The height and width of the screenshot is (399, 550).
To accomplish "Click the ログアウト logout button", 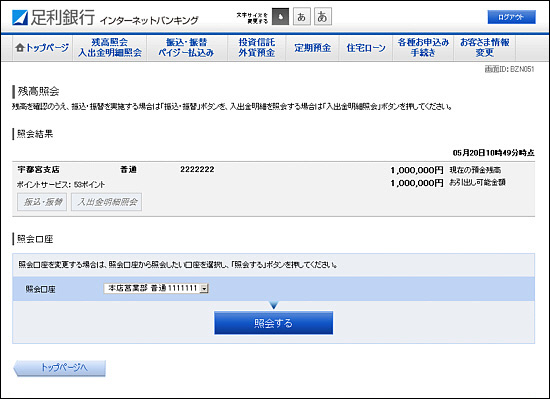I will (511, 17).
